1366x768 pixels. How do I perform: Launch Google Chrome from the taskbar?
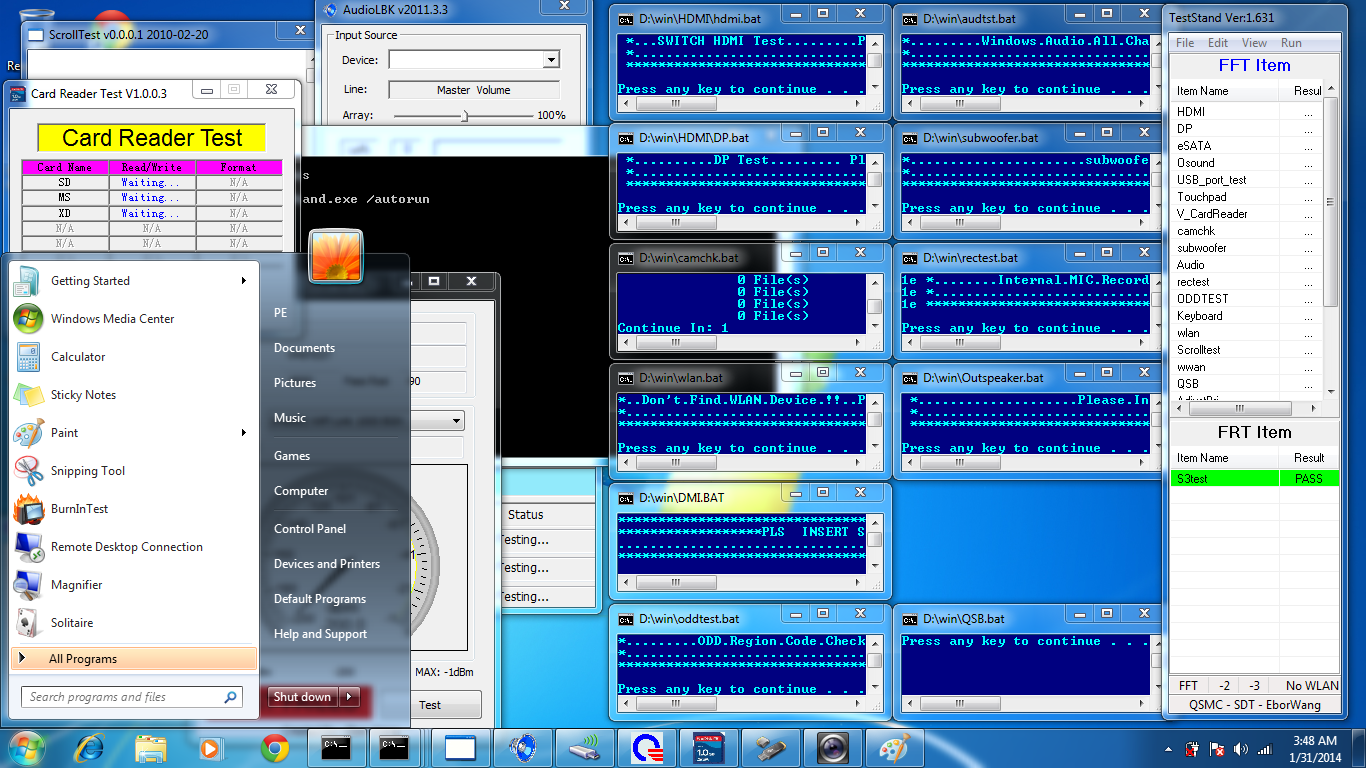pos(275,747)
